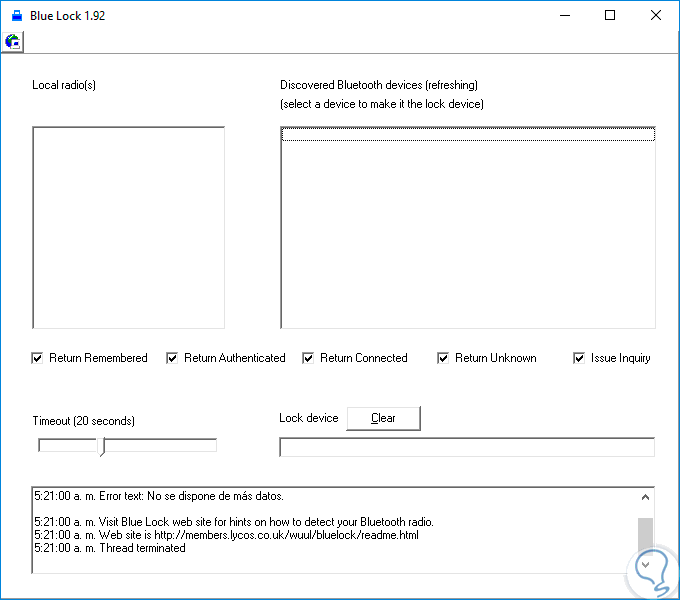Disable the Return Connected checkbox
Image resolution: width=680 pixels, height=600 pixels.
point(308,358)
